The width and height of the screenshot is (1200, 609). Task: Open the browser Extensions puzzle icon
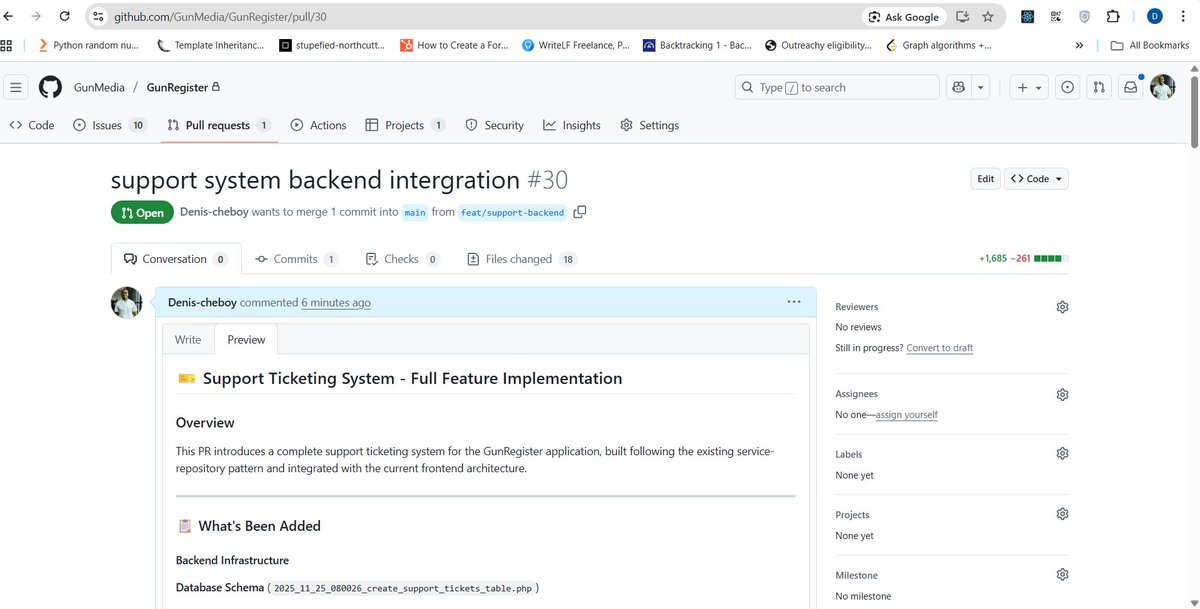click(1113, 17)
